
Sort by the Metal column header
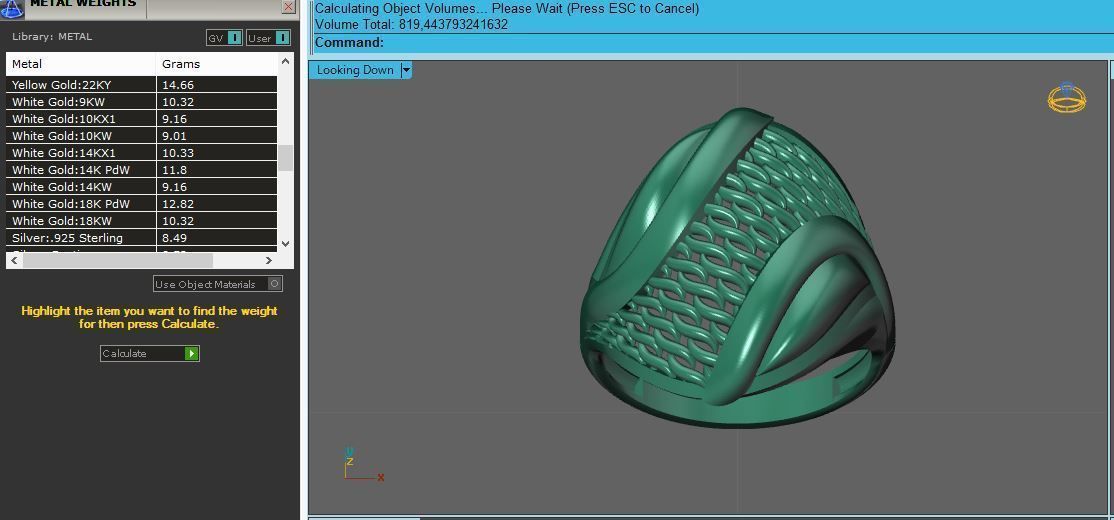pyautogui.click(x=81, y=64)
